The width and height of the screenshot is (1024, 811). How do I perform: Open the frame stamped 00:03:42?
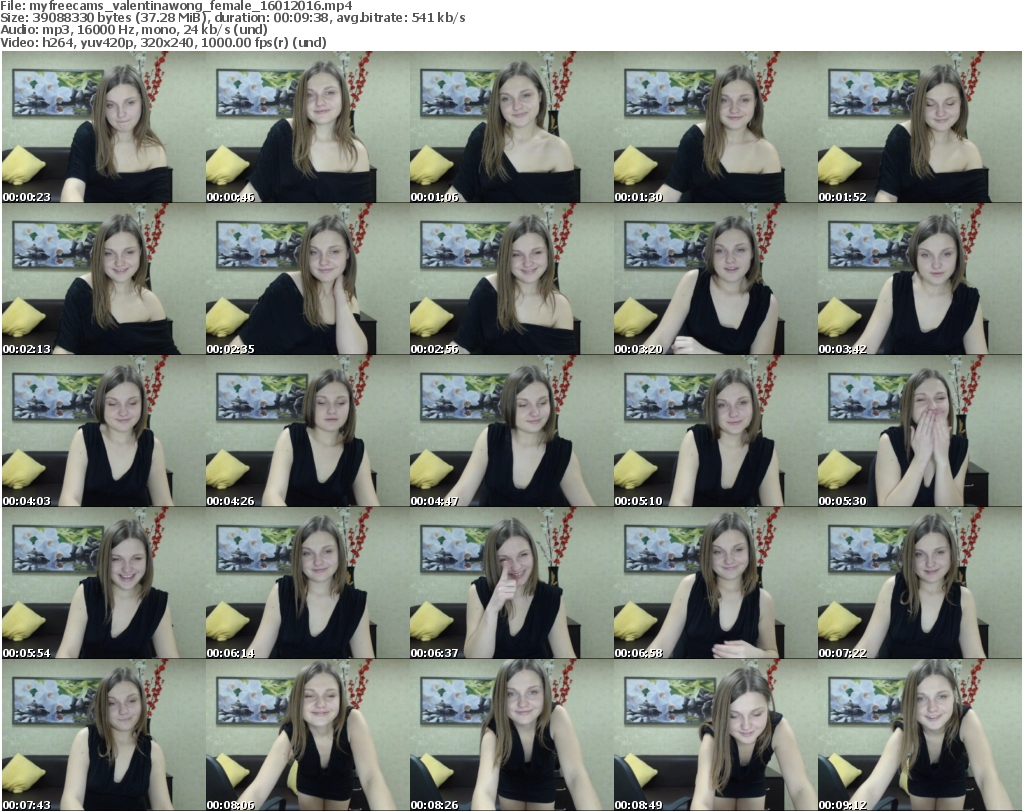[920, 279]
